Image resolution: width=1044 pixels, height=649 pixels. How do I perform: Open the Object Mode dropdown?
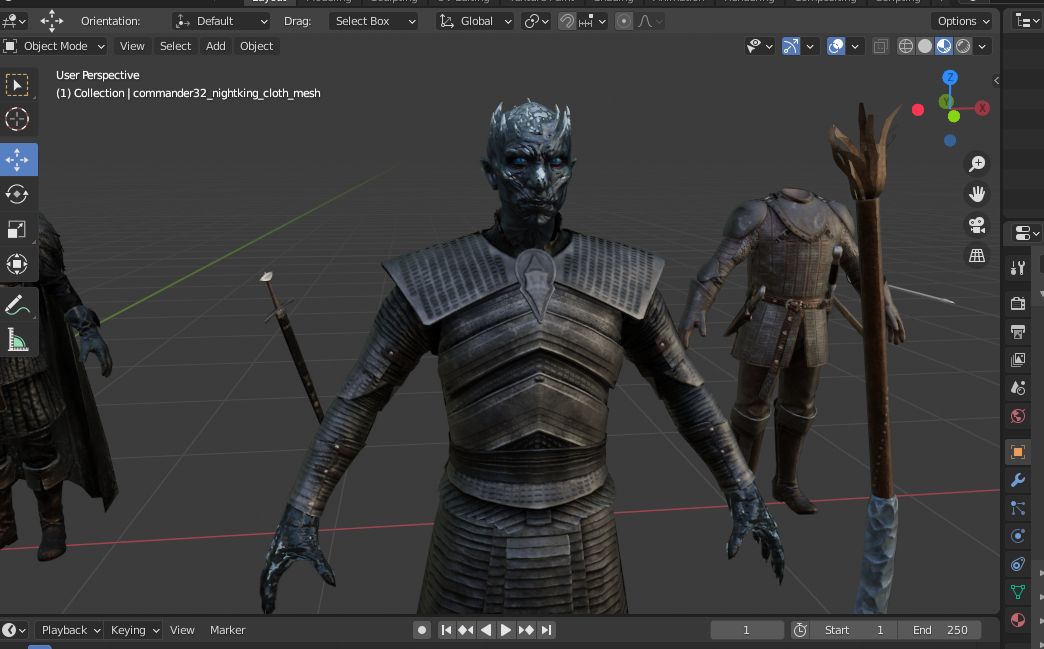55,46
